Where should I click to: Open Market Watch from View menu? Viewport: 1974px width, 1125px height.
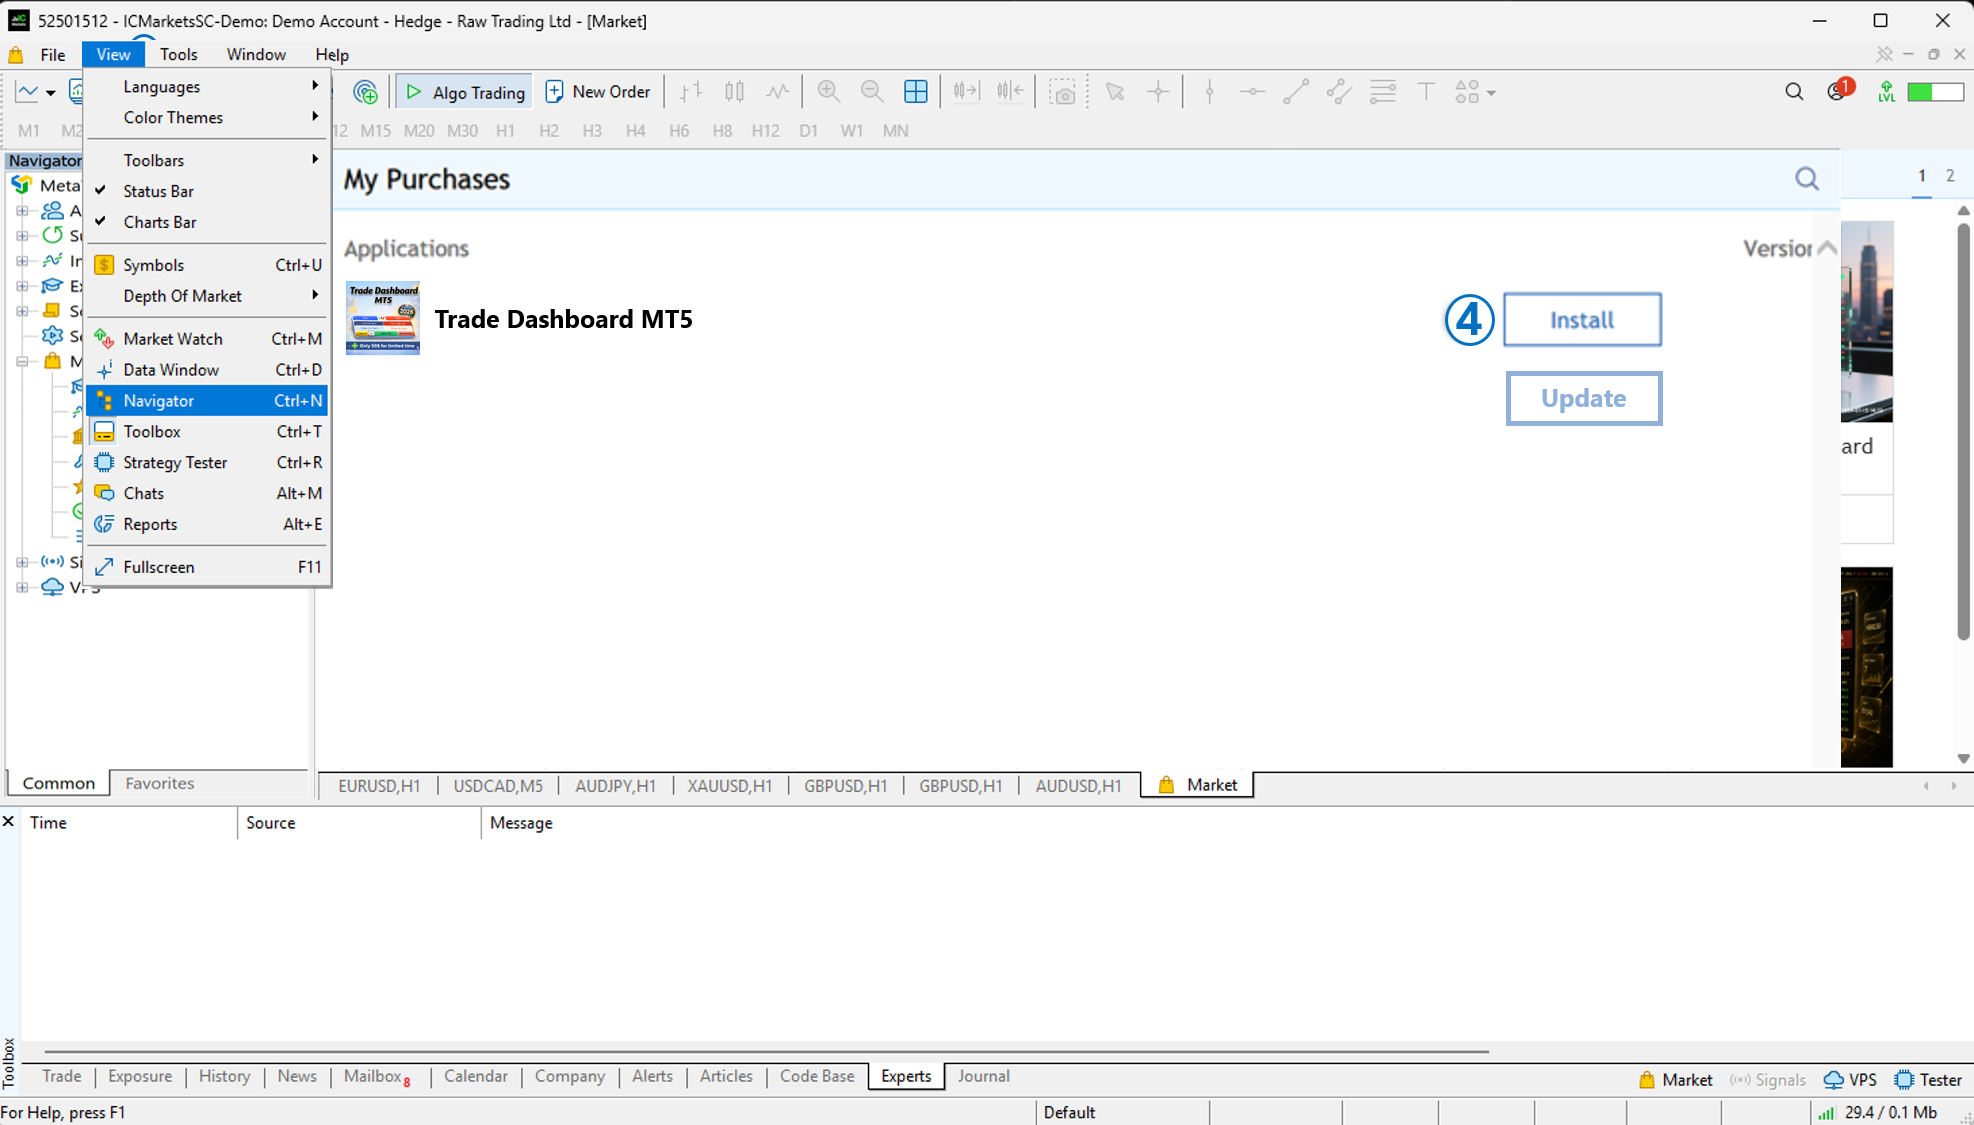click(x=207, y=339)
